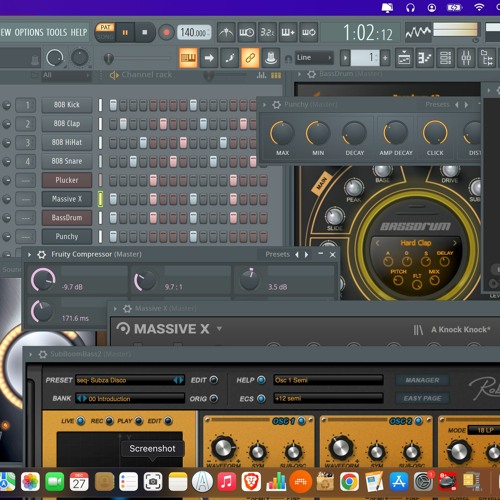500x500 pixels.
Task: Toggle the step editing icon
Action: point(230,58)
